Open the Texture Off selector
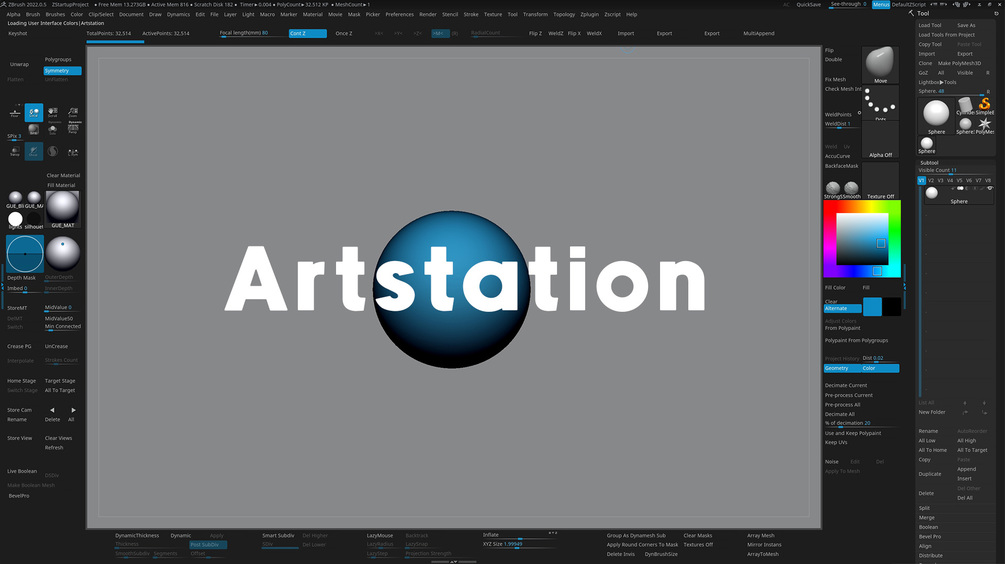The image size is (1005, 564). tap(880, 181)
